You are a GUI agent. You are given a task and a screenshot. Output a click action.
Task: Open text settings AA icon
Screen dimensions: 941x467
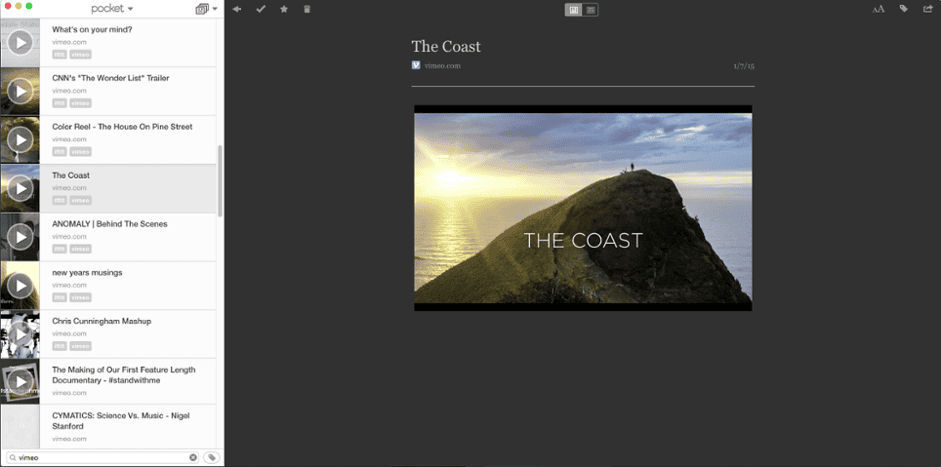(x=879, y=9)
